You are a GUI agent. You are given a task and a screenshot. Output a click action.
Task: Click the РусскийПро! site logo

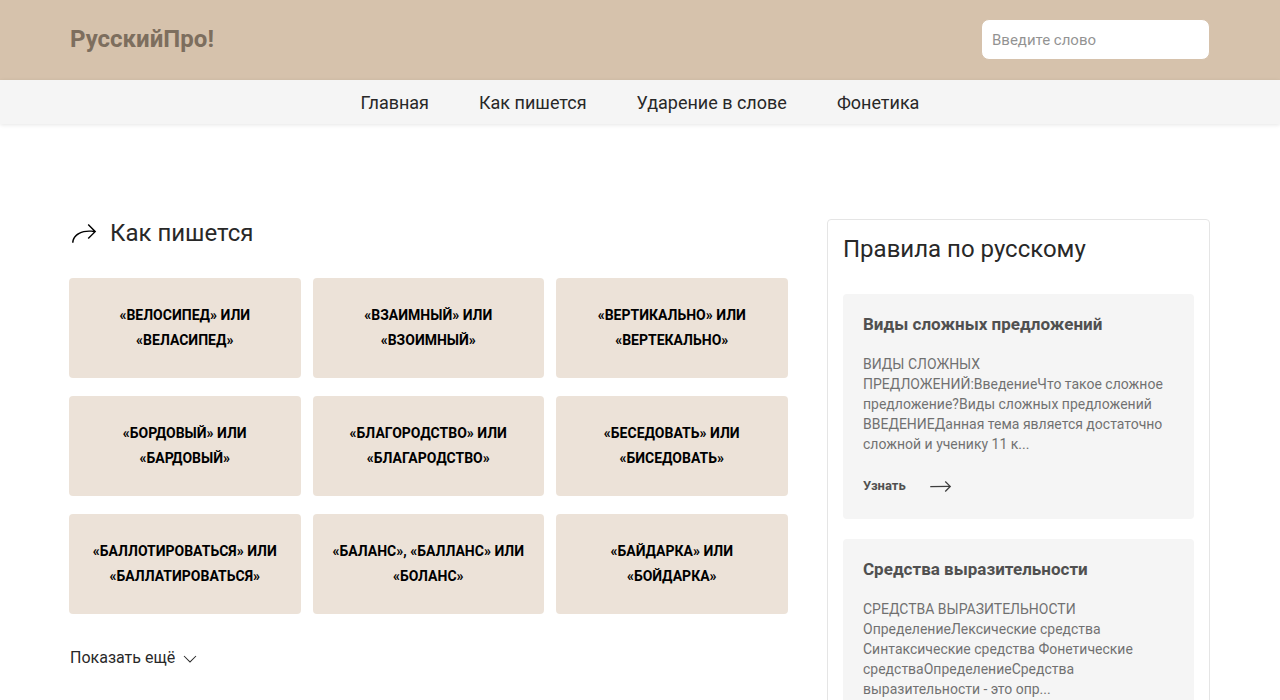click(142, 39)
